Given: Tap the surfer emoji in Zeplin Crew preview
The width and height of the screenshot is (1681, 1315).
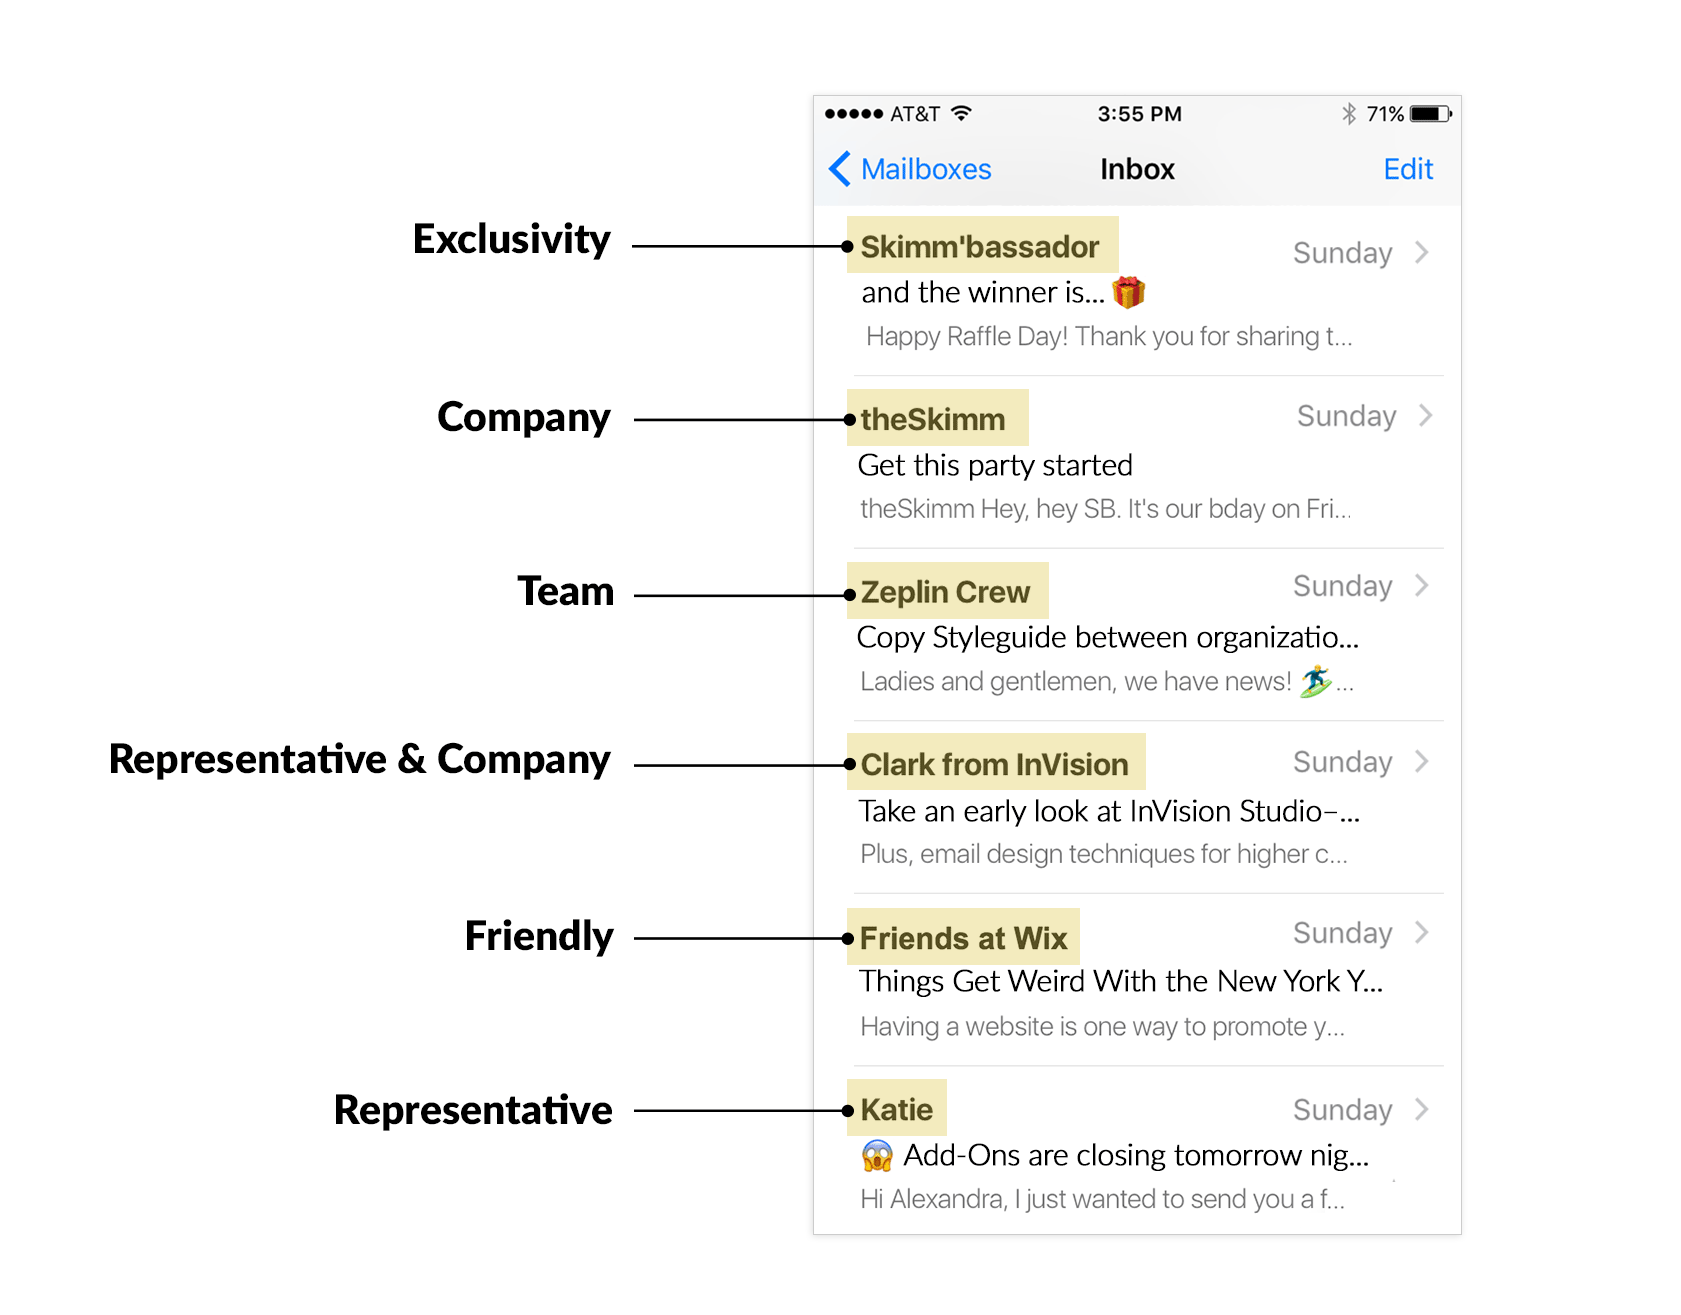Looking at the screenshot, I should point(1315,681).
